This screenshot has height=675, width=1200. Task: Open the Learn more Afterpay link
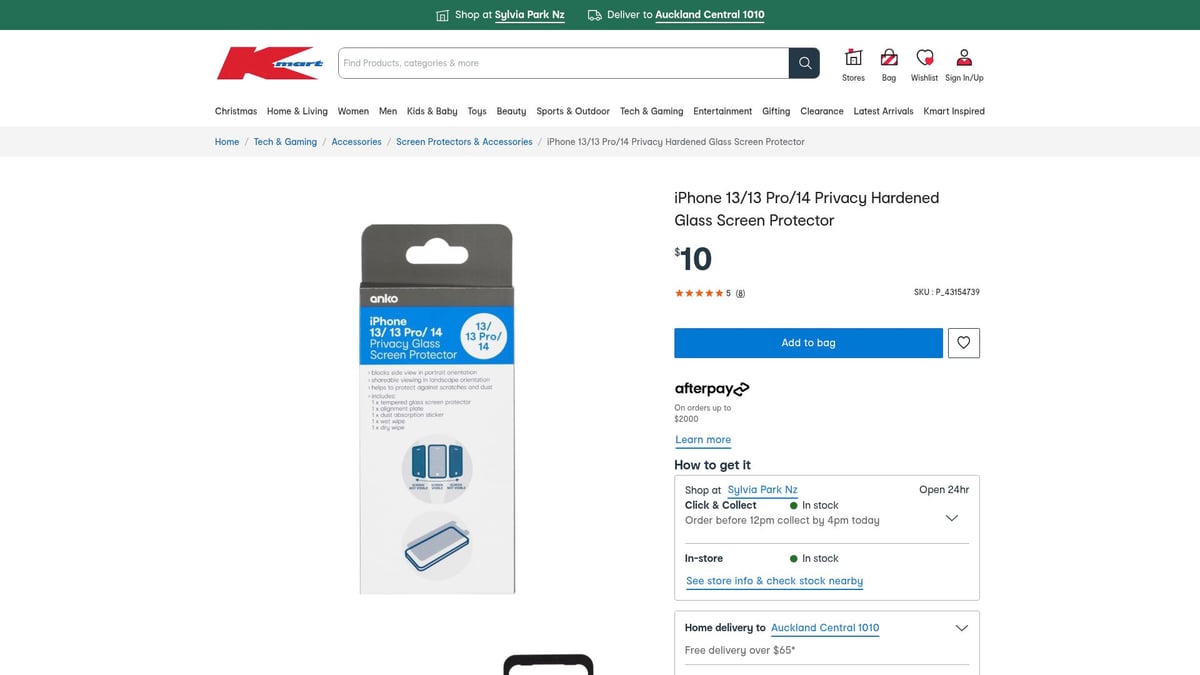pos(703,439)
